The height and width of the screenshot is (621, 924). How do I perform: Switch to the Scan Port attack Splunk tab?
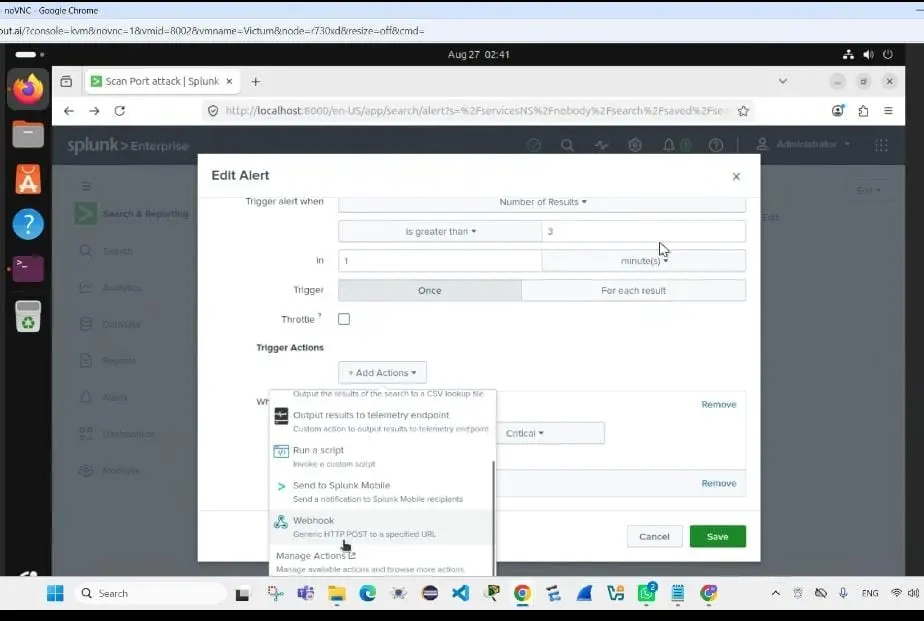163,81
